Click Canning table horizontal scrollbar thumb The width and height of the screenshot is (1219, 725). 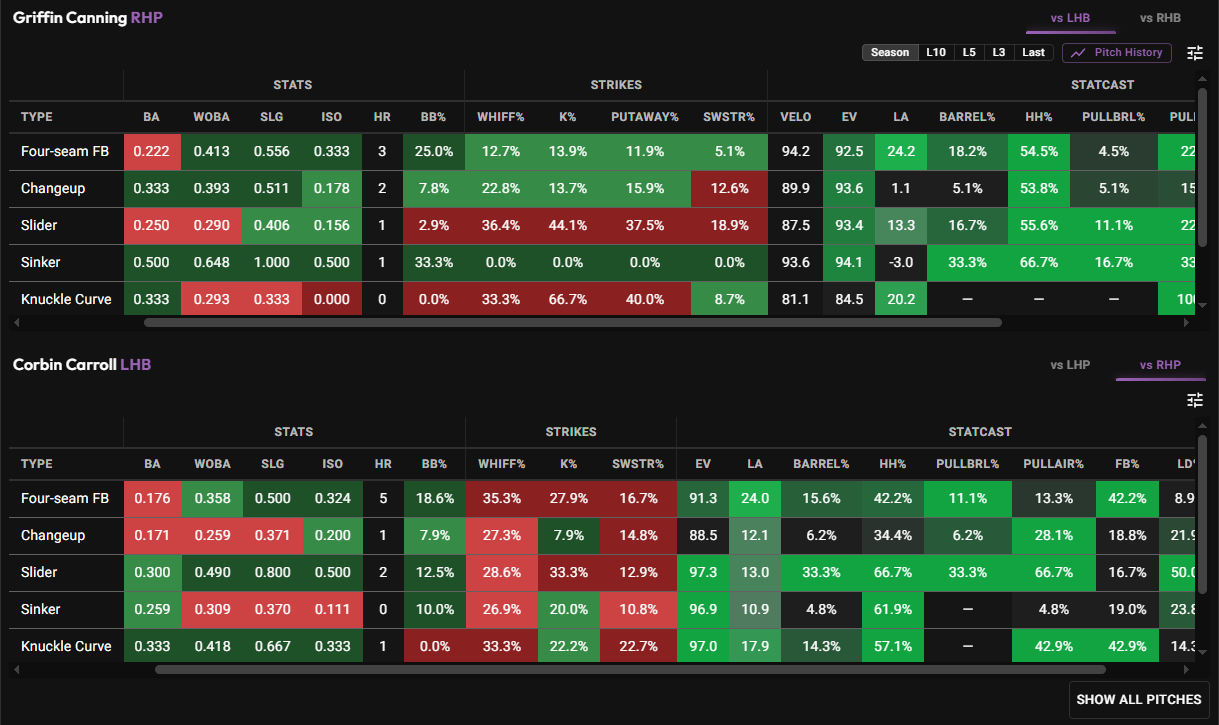pyautogui.click(x=573, y=323)
